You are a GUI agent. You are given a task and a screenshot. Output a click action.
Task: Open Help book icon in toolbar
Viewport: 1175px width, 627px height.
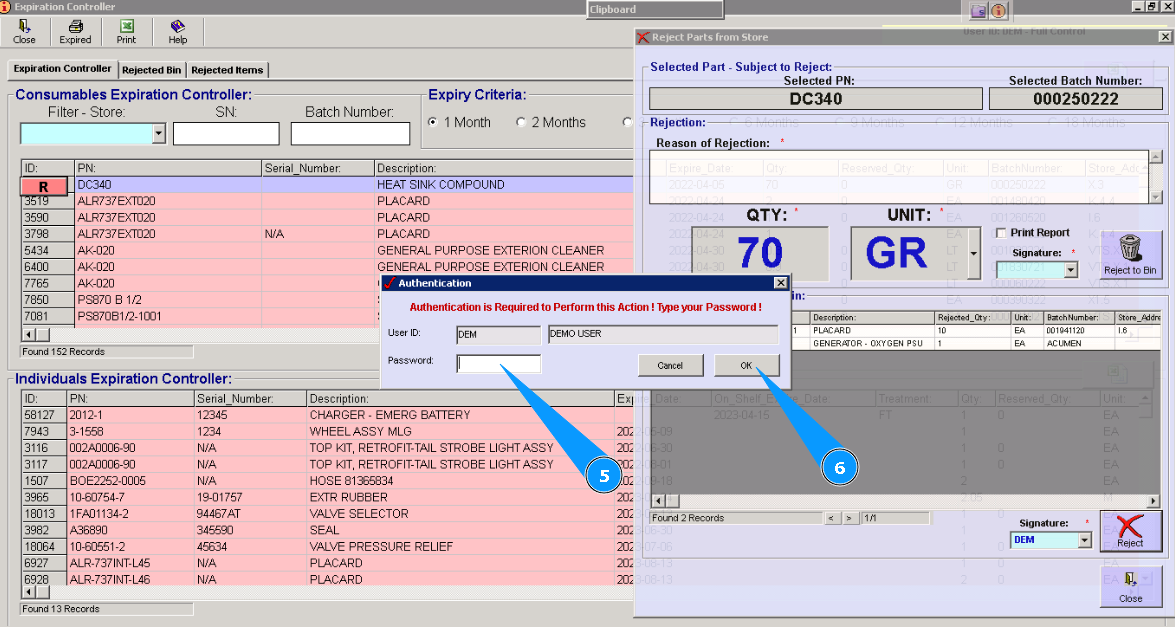(177, 27)
